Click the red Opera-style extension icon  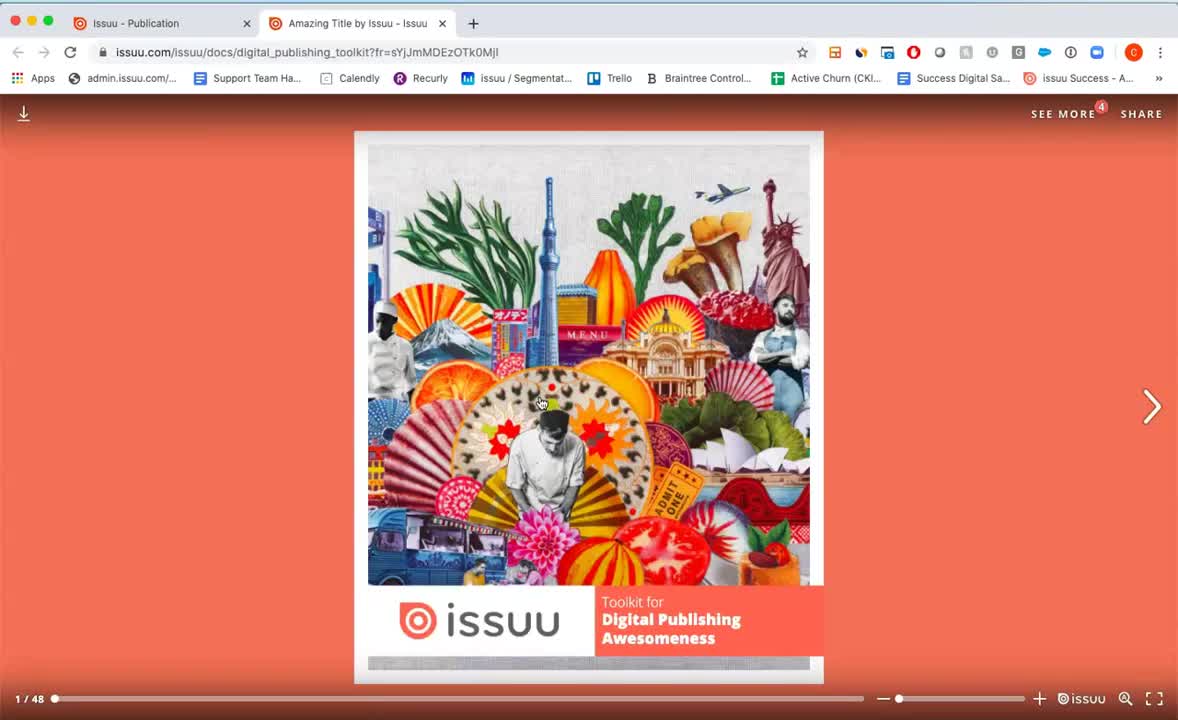pyautogui.click(x=914, y=53)
